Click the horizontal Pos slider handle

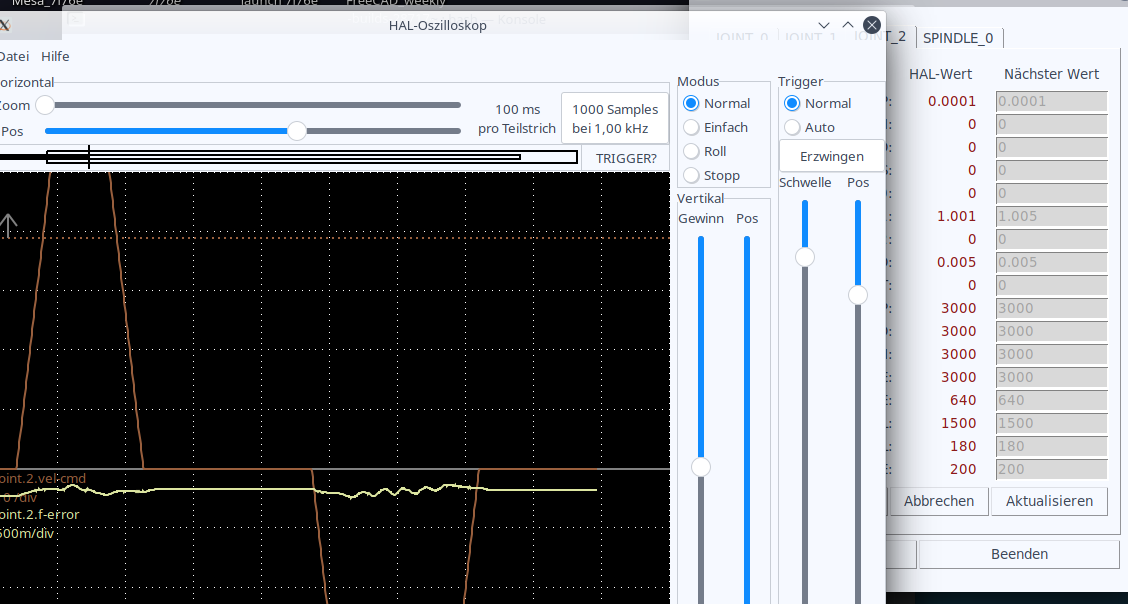coord(297,131)
